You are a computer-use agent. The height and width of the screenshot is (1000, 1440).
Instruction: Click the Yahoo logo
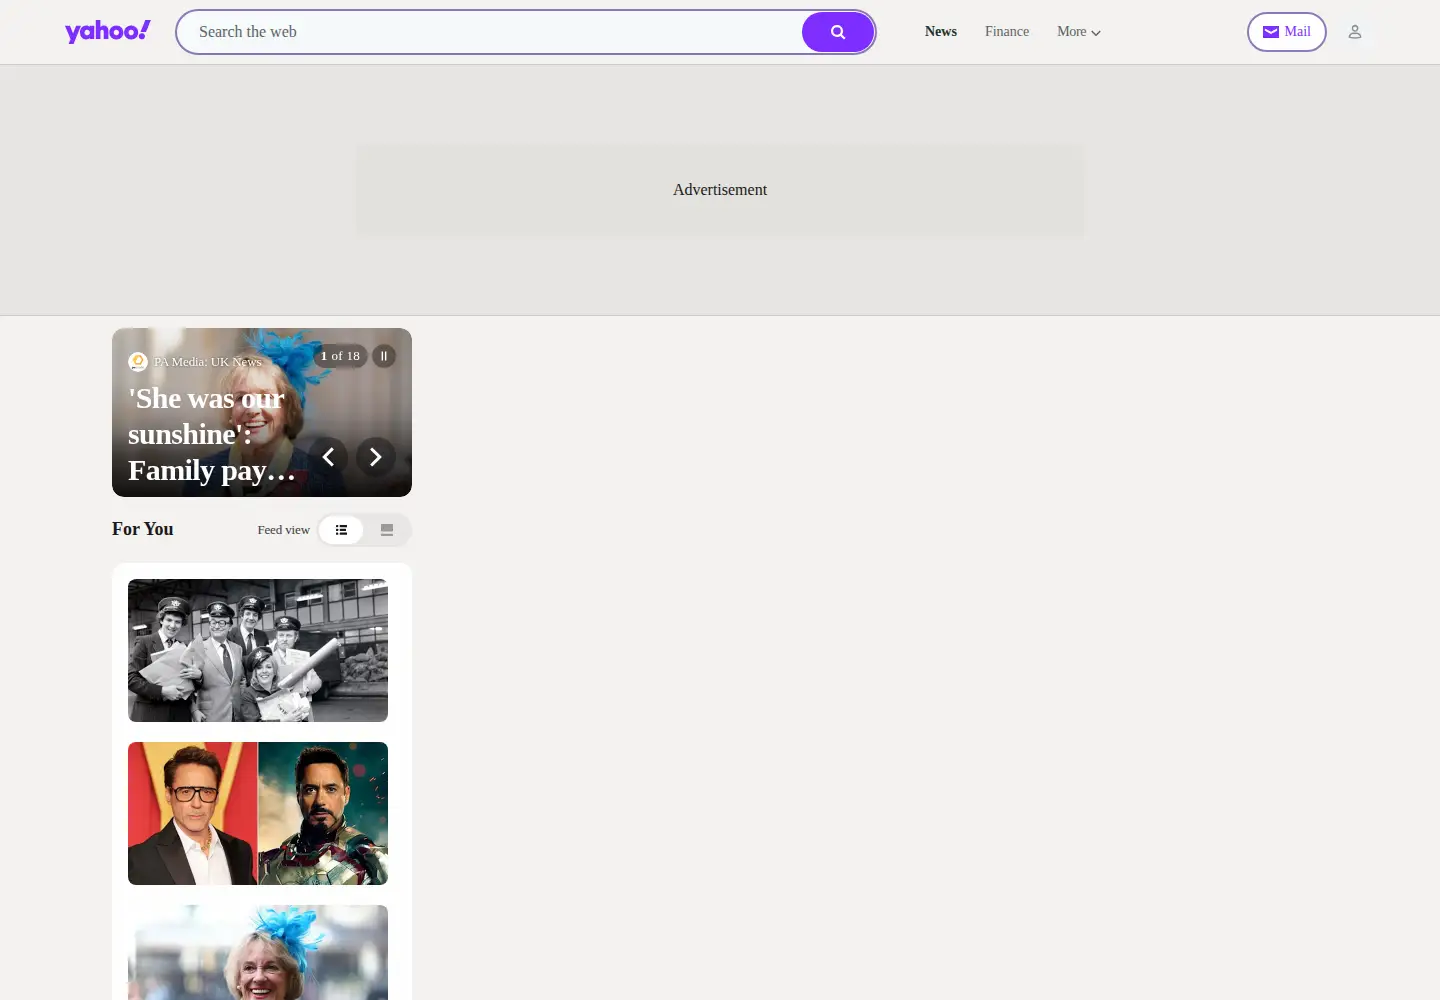coord(108,32)
